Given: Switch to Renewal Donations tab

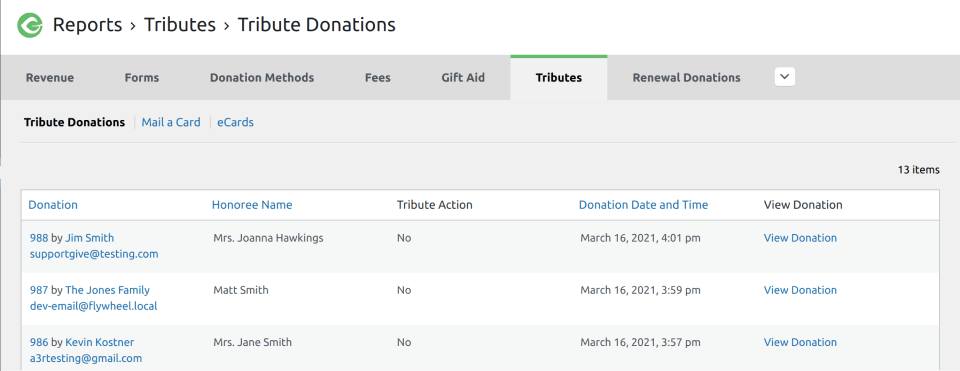Looking at the screenshot, I should click(x=686, y=78).
